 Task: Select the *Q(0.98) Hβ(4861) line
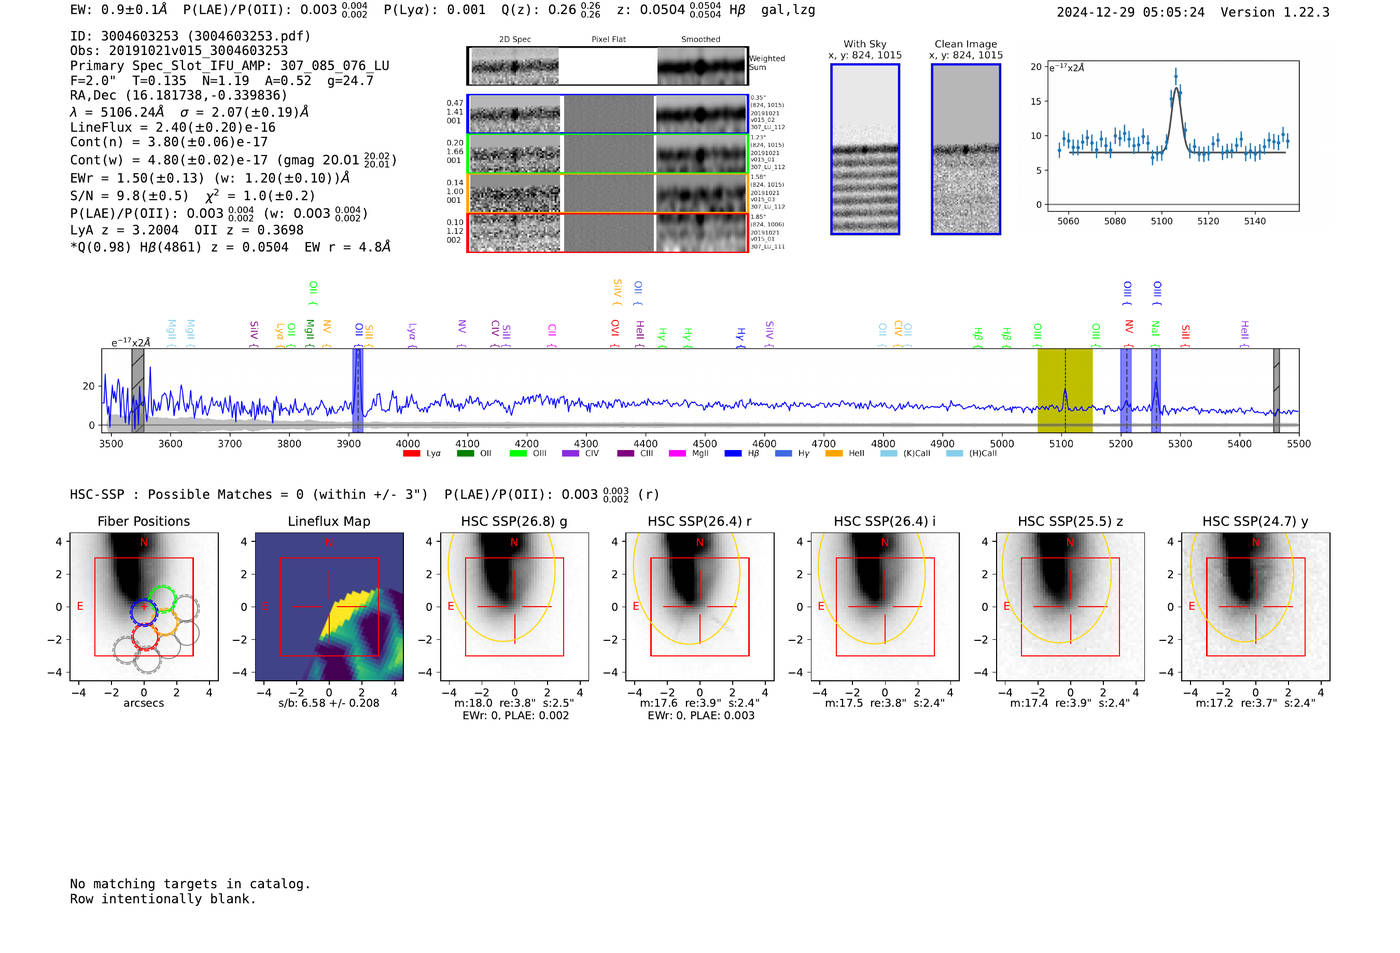(x=230, y=247)
